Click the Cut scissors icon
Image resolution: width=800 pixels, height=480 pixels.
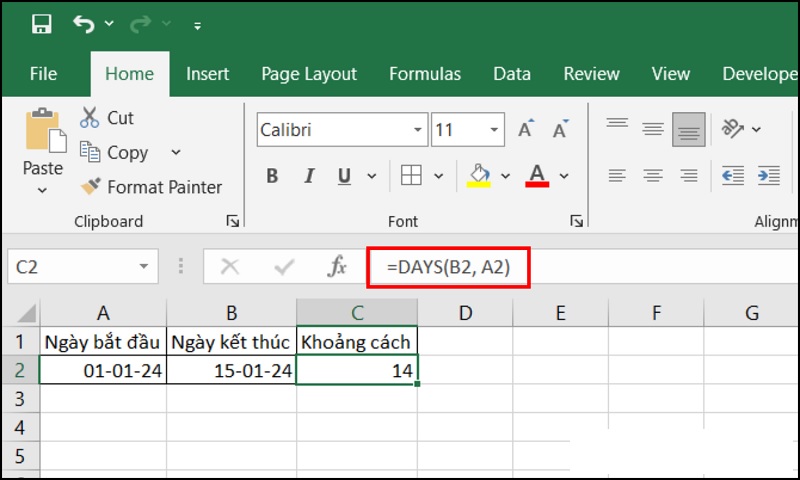point(91,118)
